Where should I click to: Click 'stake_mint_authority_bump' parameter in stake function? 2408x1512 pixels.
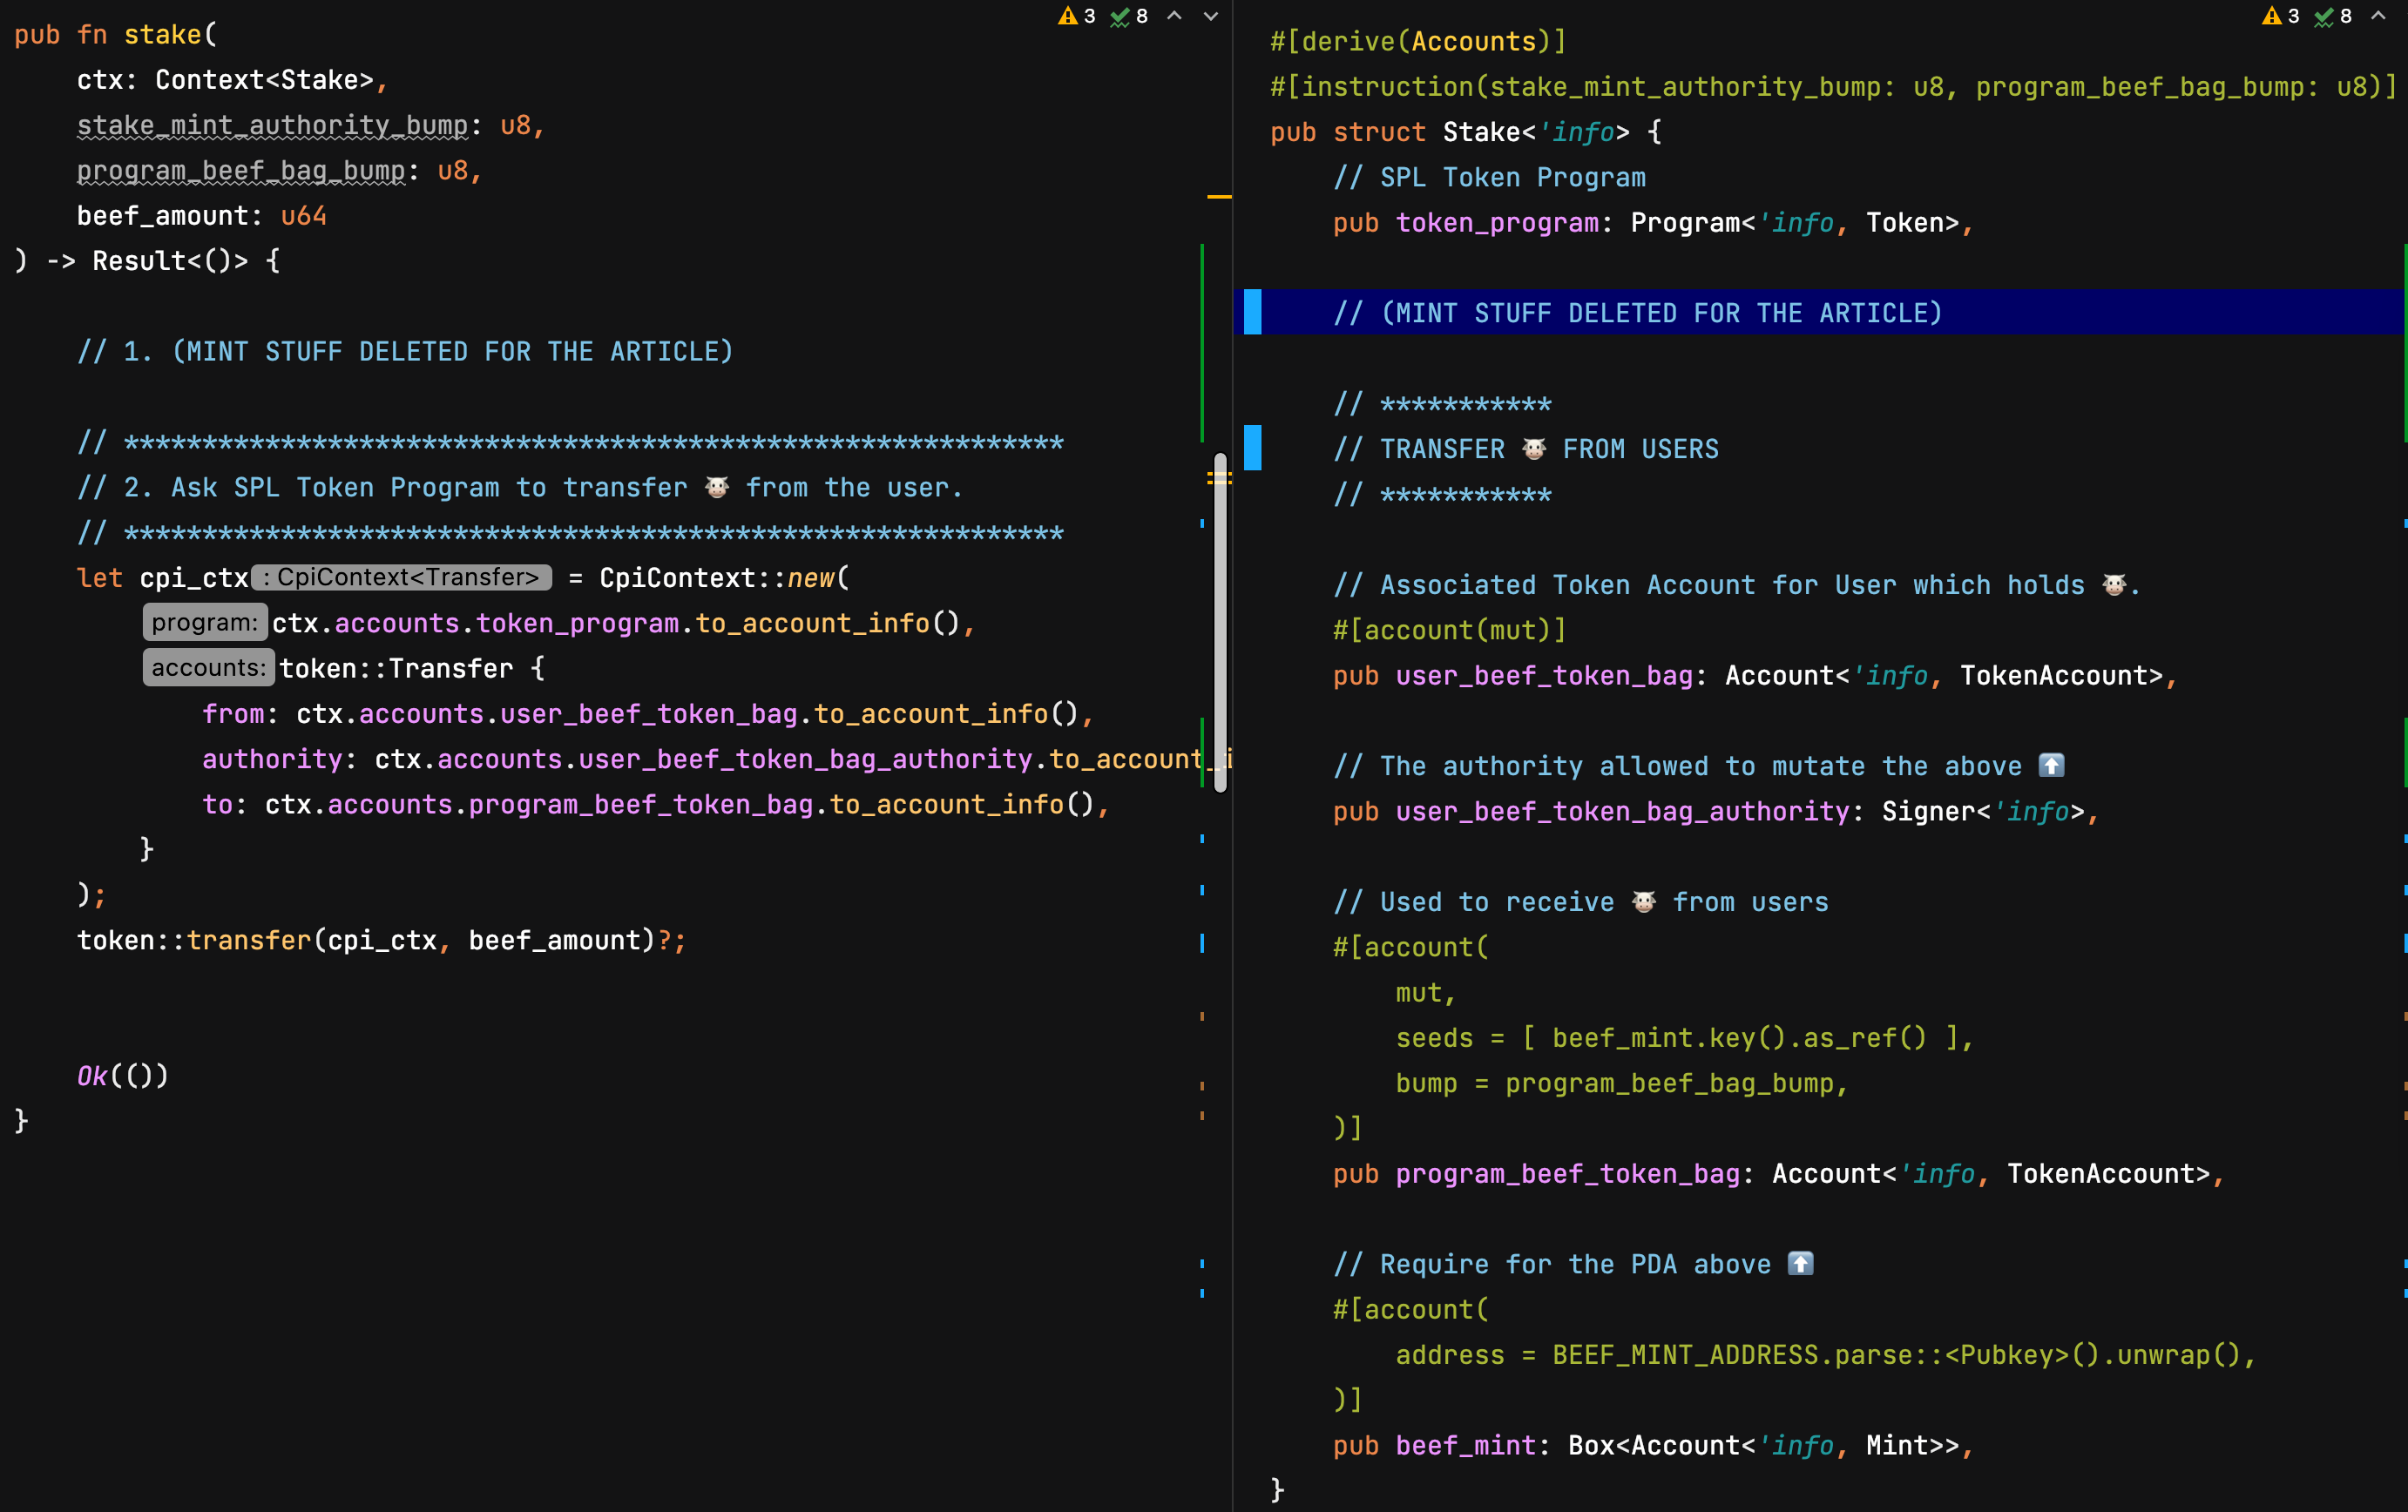click(x=272, y=125)
